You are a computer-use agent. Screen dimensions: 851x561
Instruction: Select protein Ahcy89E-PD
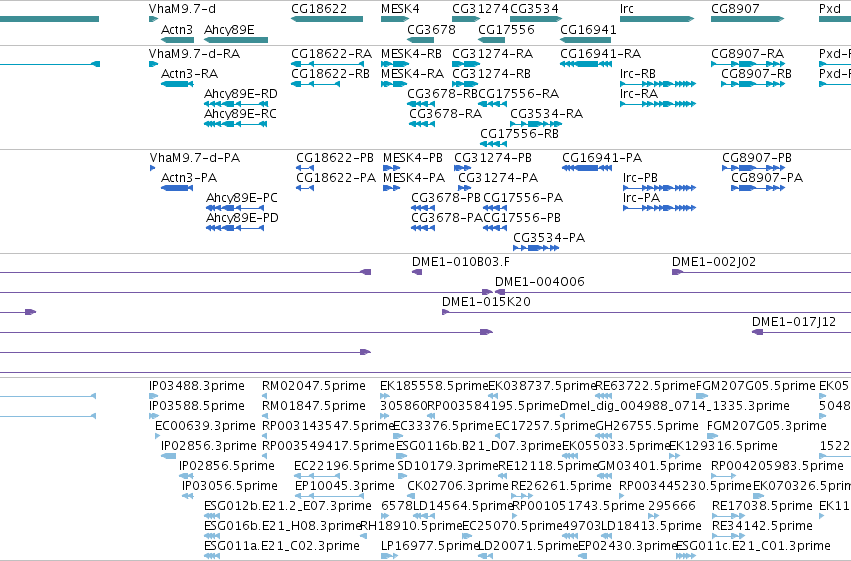(235, 228)
